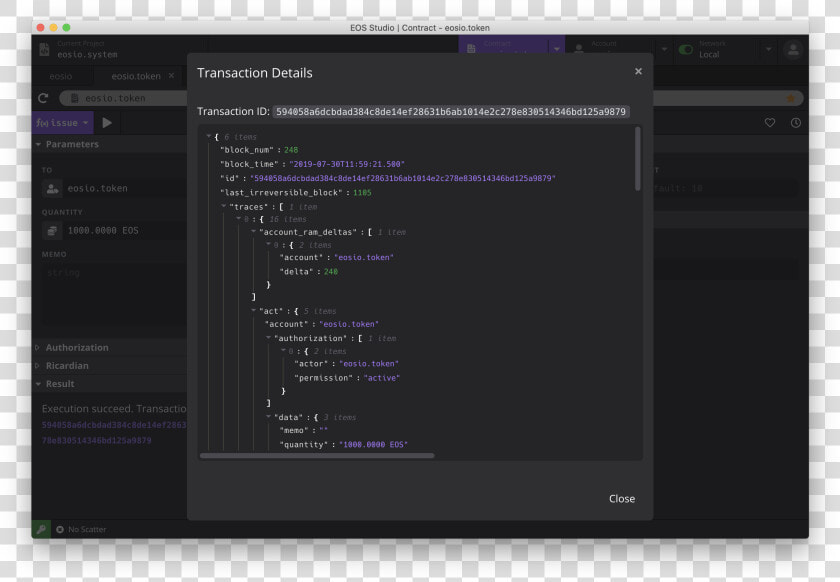Image resolution: width=840 pixels, height=582 pixels.
Task: Click the heart favorites icon
Action: 770,123
